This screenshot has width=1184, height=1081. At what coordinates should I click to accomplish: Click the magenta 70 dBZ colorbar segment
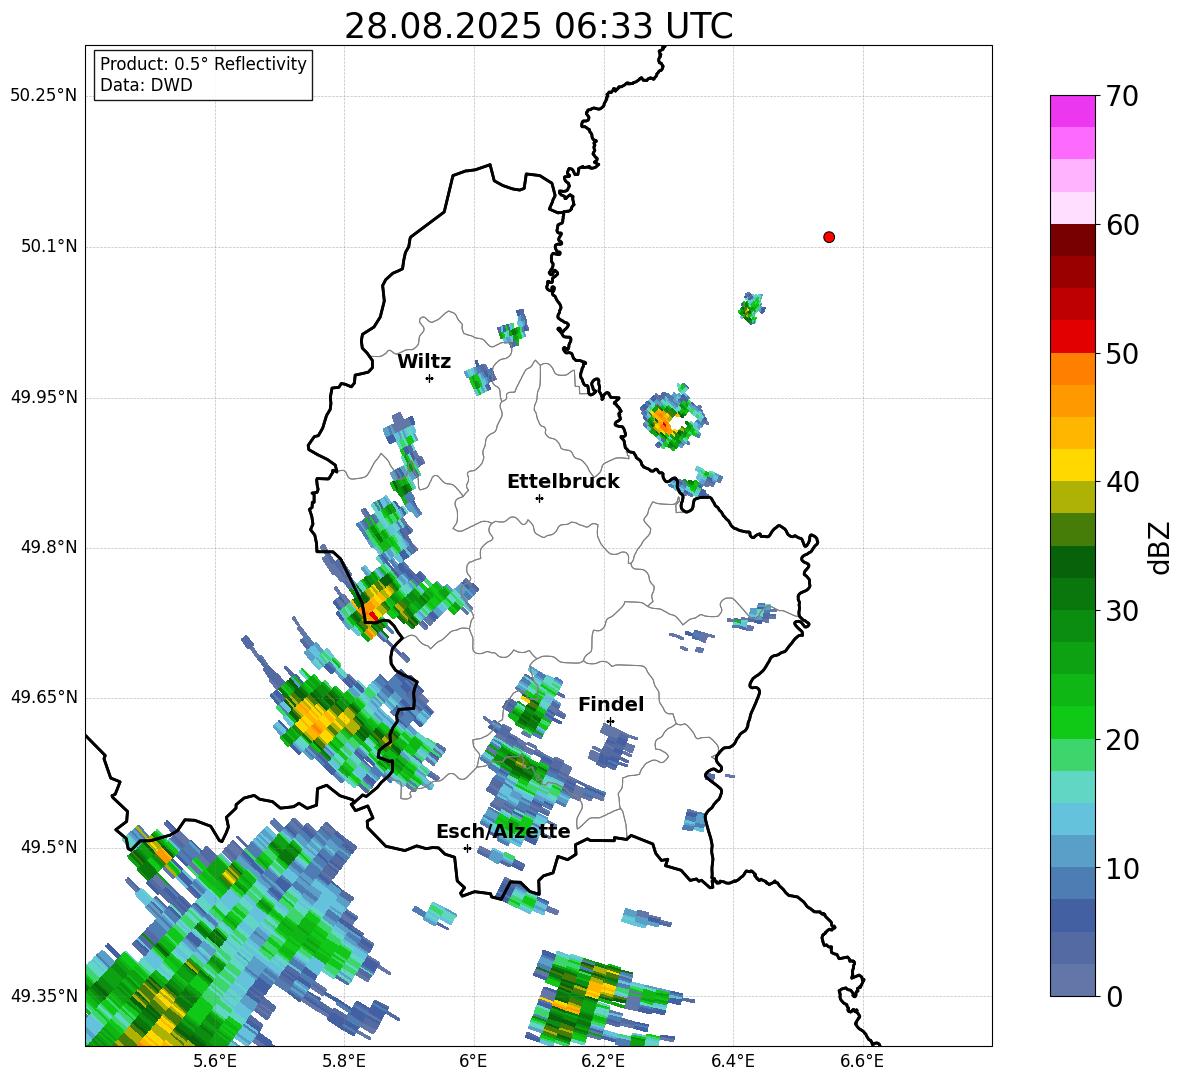pos(1072,111)
